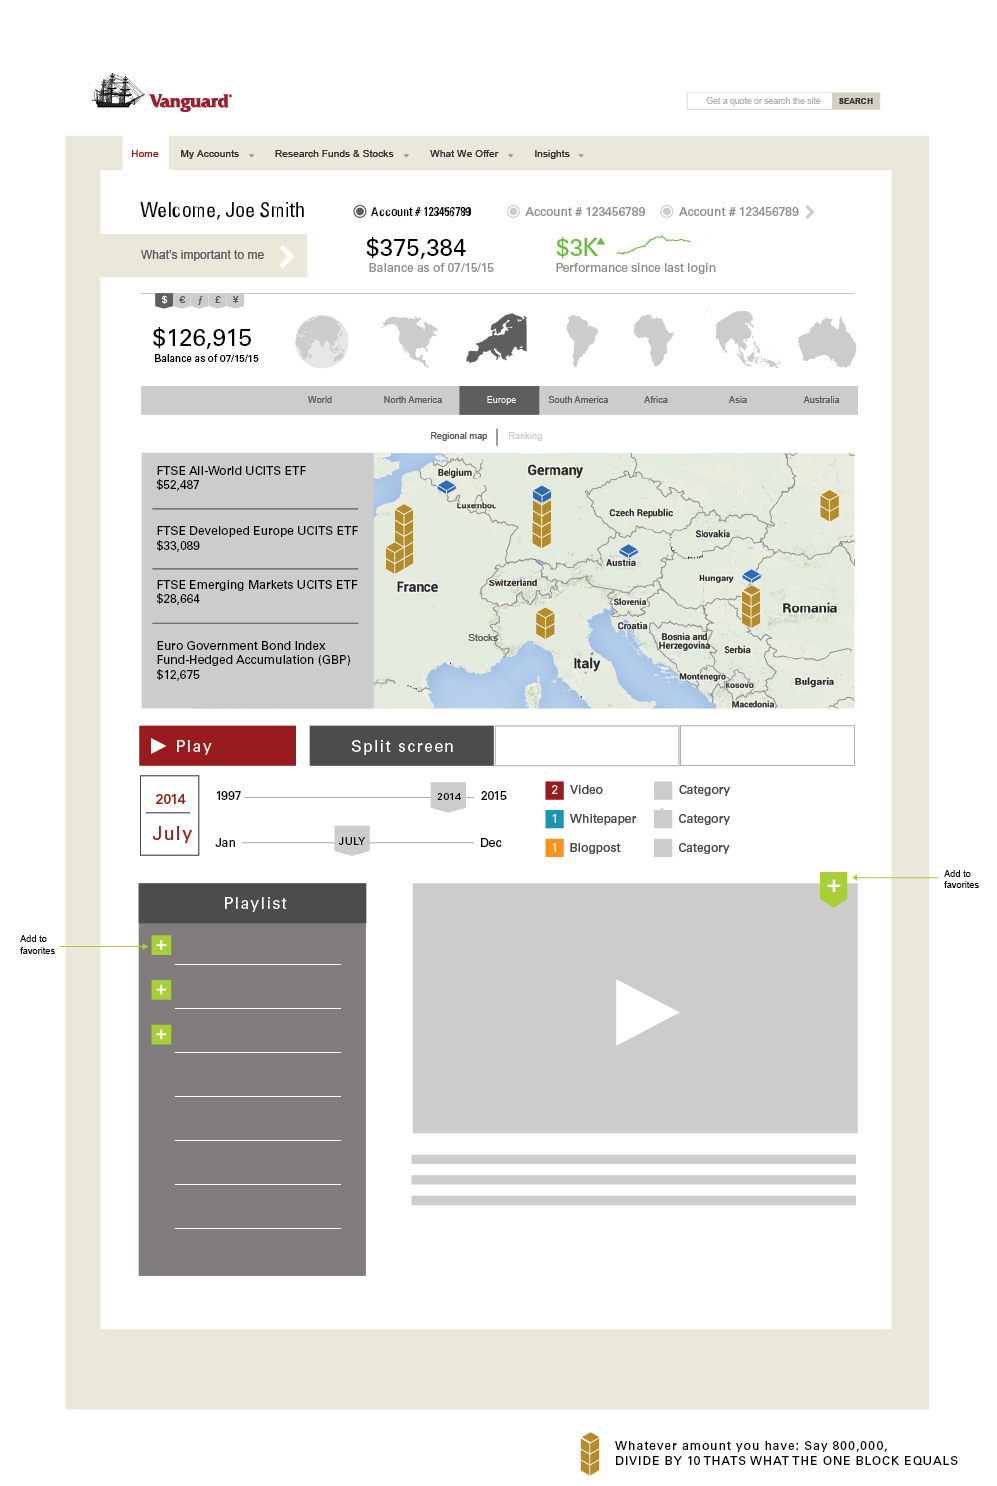997x1486 pixels.
Task: Click the Belgium blue block marker
Action: coord(447,487)
